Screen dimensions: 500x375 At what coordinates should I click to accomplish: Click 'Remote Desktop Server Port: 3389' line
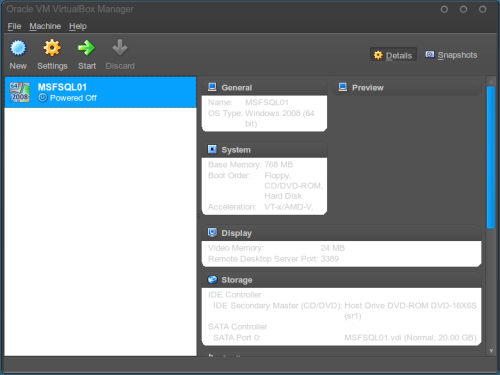[x=273, y=259]
